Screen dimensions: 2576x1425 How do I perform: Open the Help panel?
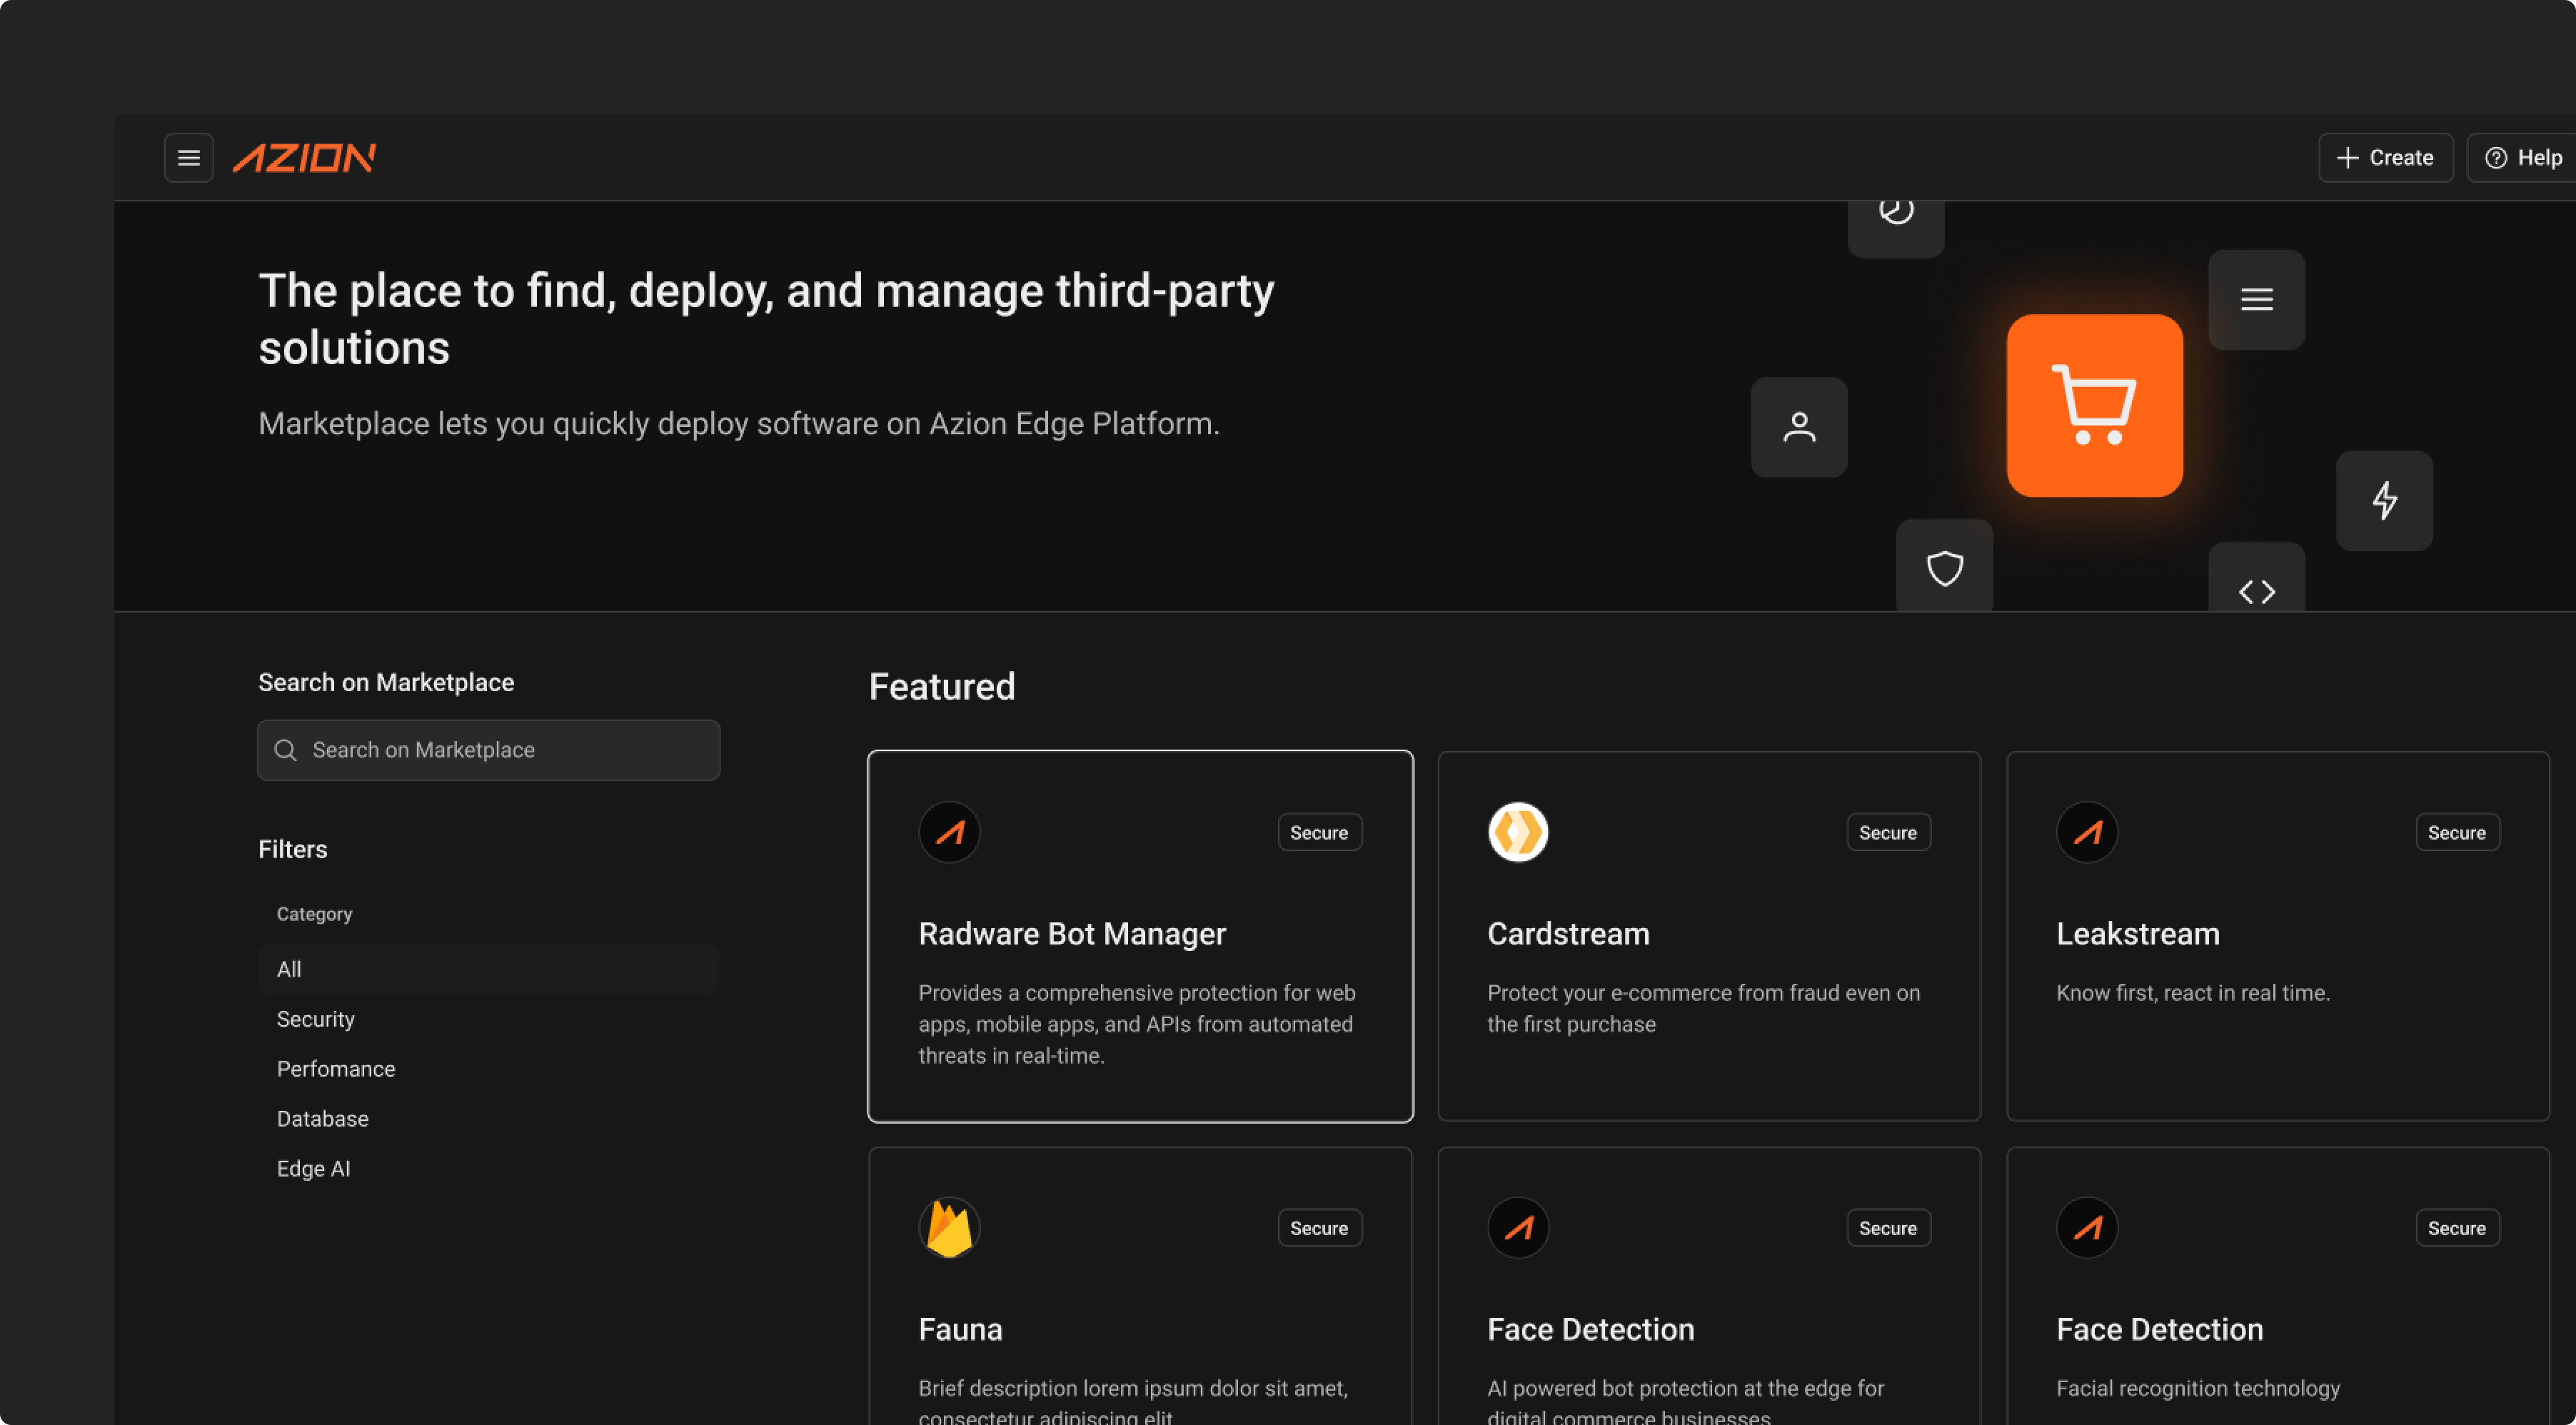[2523, 158]
